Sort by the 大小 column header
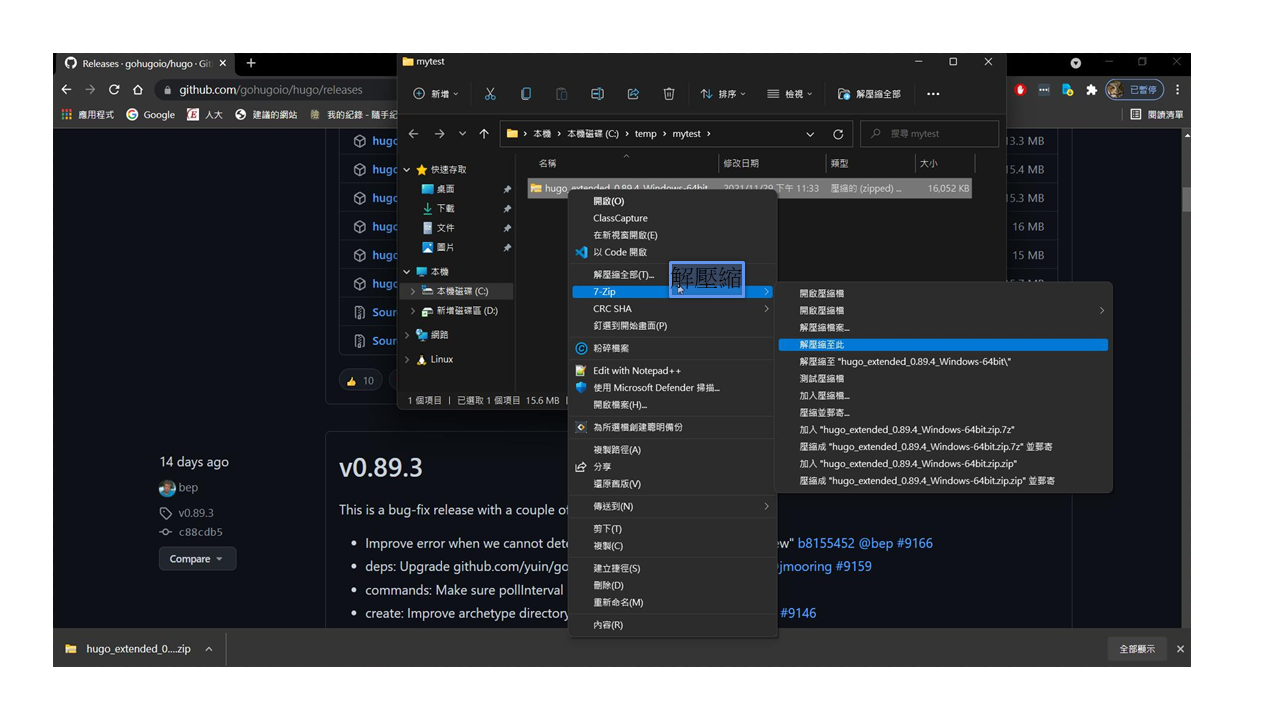The width and height of the screenshot is (1280, 720). pos(929,163)
